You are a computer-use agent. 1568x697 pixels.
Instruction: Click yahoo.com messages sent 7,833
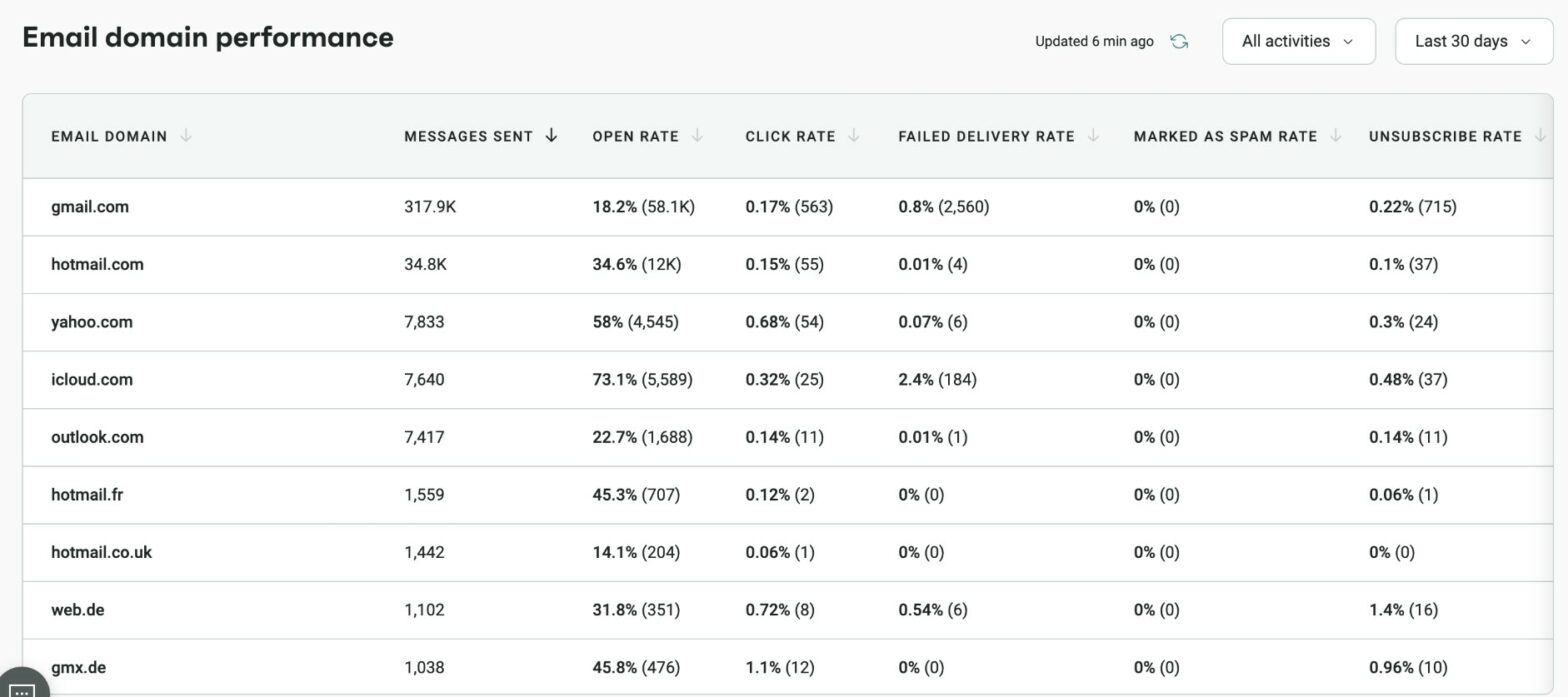(x=424, y=322)
